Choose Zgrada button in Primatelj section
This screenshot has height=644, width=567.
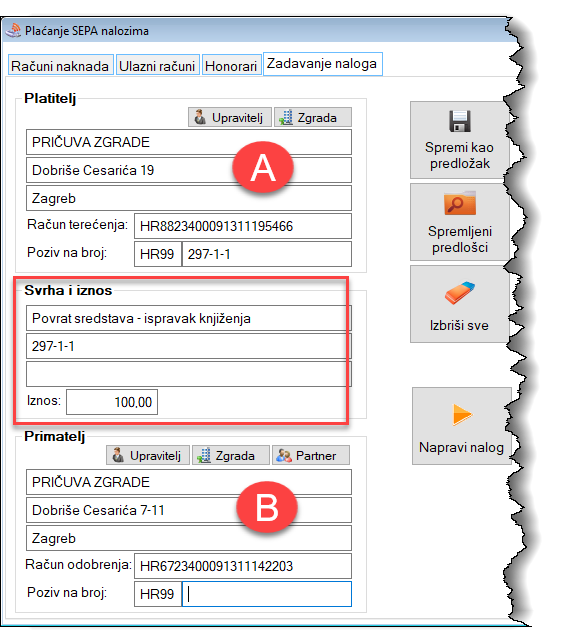click(231, 455)
